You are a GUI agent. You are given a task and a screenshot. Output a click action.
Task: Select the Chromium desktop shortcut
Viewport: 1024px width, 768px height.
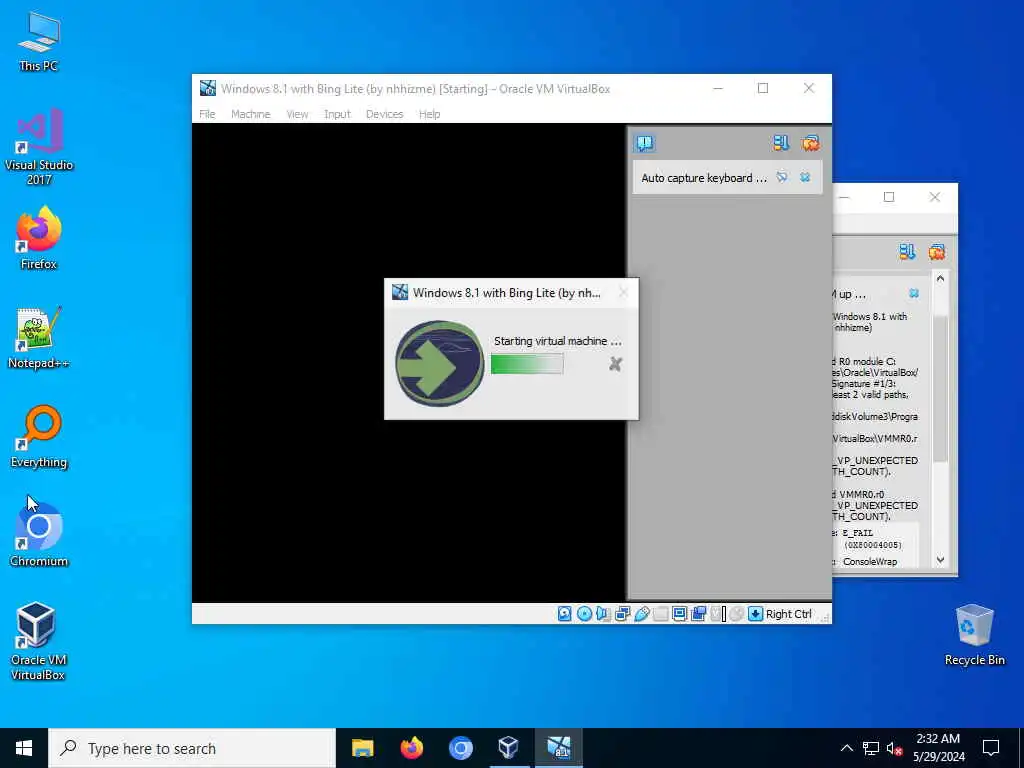(39, 535)
